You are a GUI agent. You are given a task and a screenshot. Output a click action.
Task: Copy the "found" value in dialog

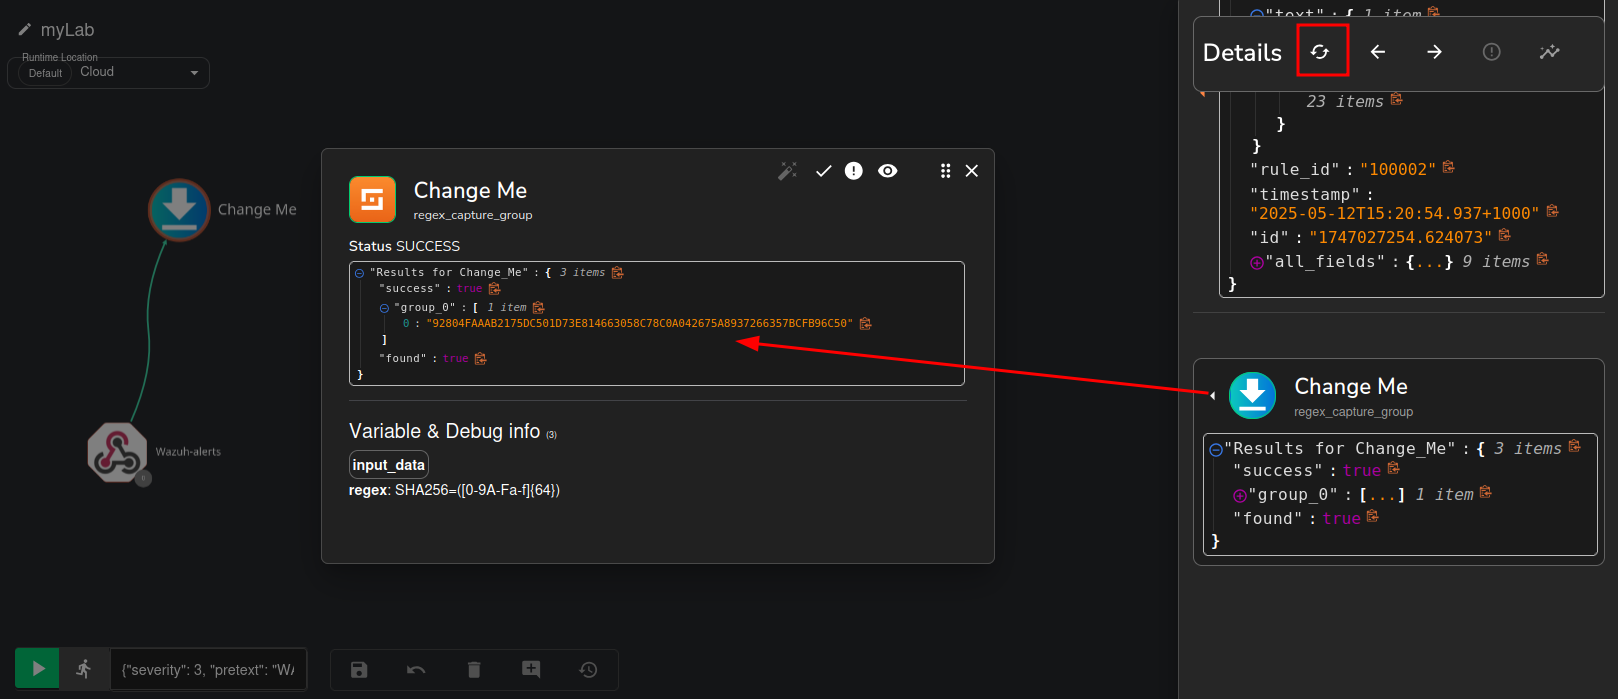click(x=480, y=358)
